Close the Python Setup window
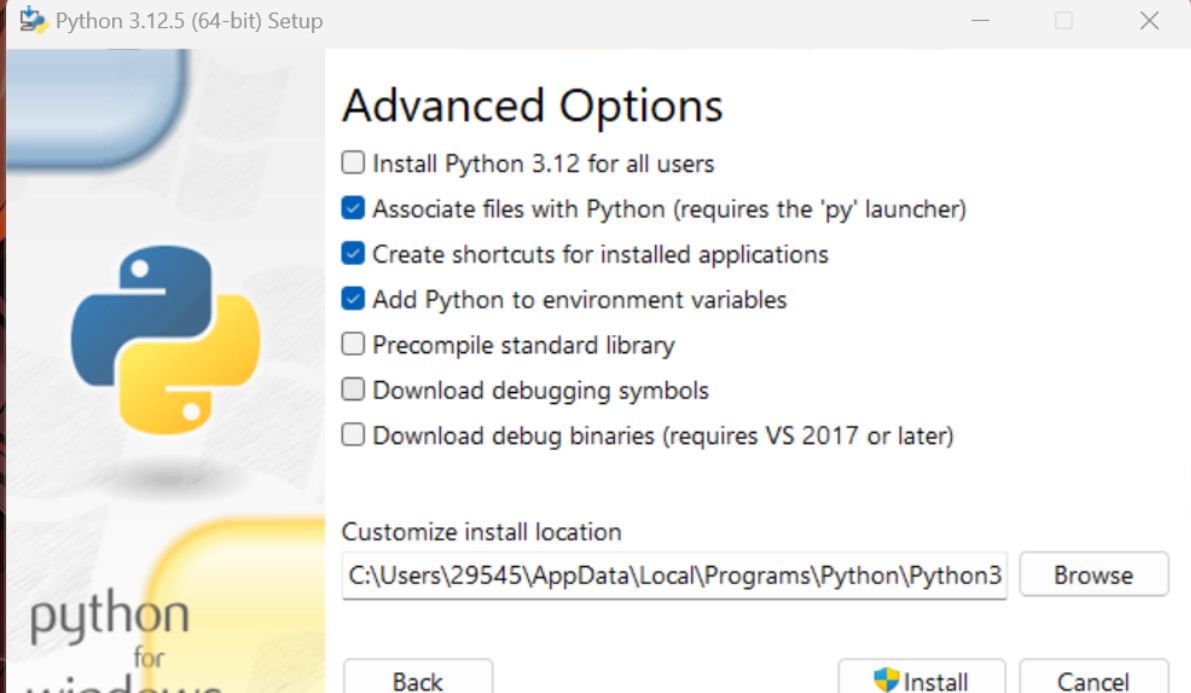Viewport: 1191px width, 693px height. 1149,21
